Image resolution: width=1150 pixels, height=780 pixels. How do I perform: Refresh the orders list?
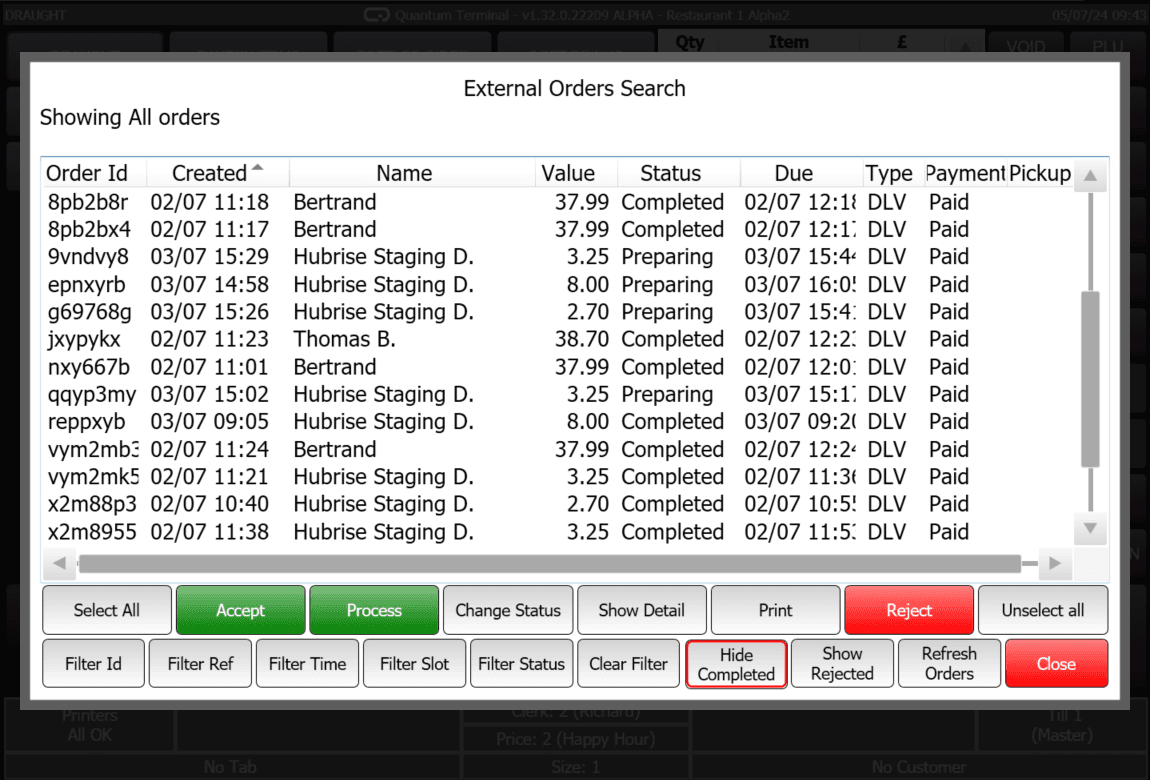point(949,663)
